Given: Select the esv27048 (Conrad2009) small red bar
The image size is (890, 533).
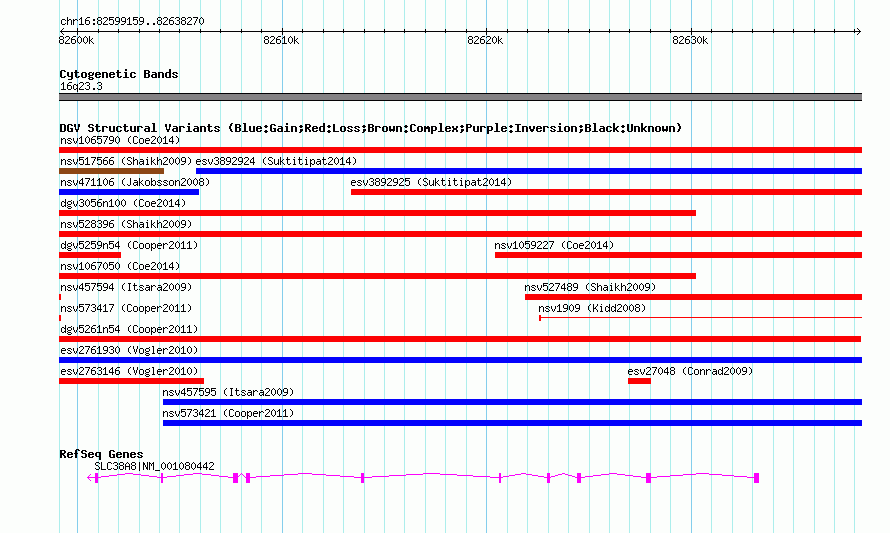Looking at the screenshot, I should click(x=639, y=381).
